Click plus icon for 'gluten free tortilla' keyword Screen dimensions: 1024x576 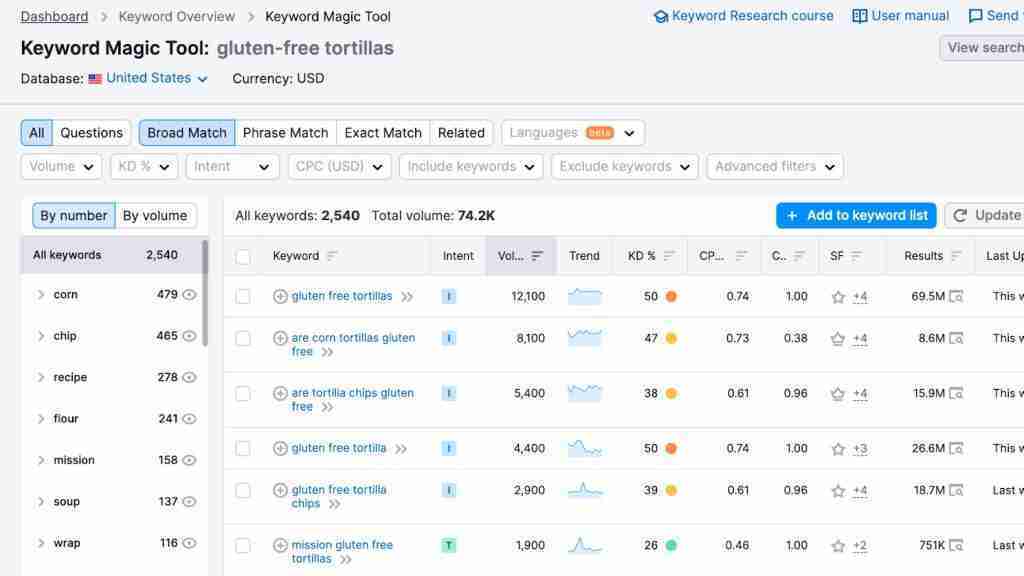(280, 449)
